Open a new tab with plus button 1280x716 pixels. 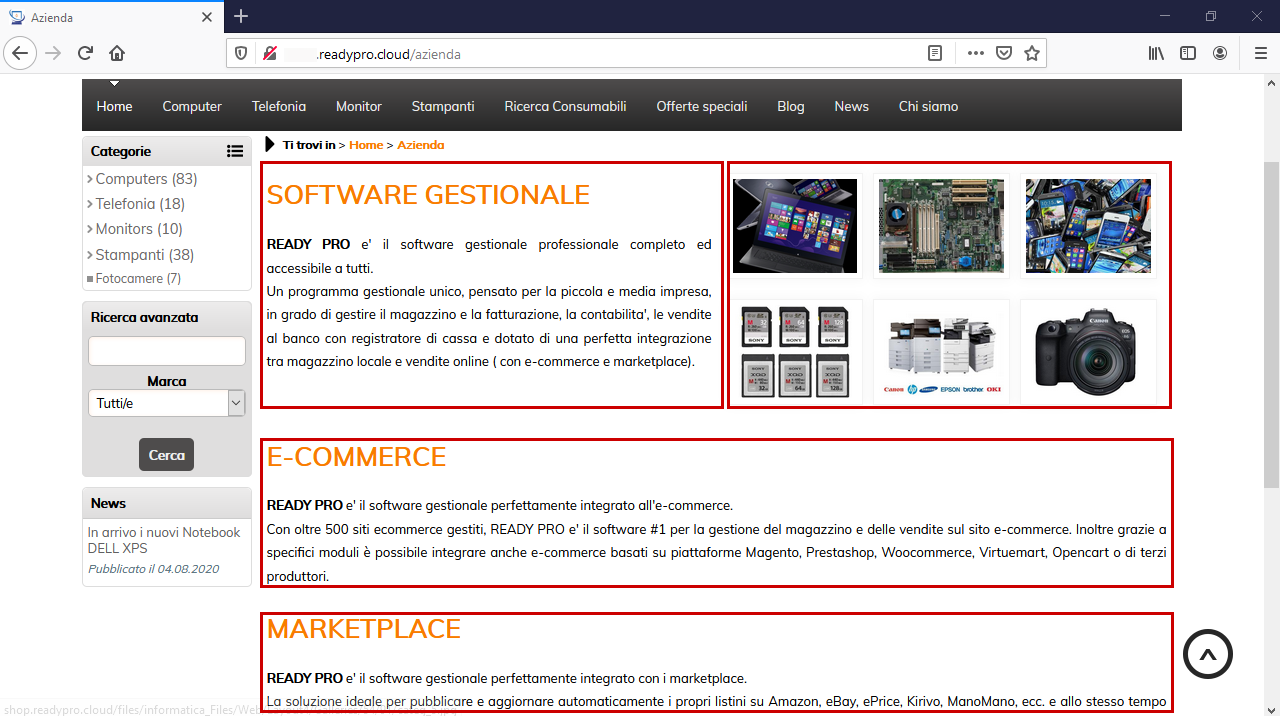[241, 16]
